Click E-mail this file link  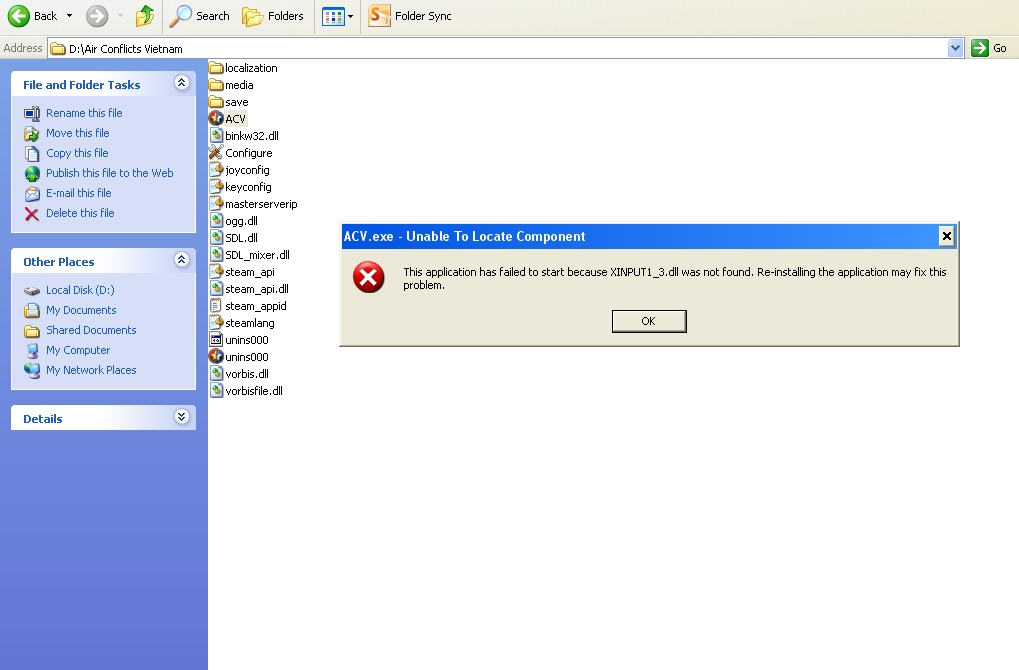pos(78,194)
